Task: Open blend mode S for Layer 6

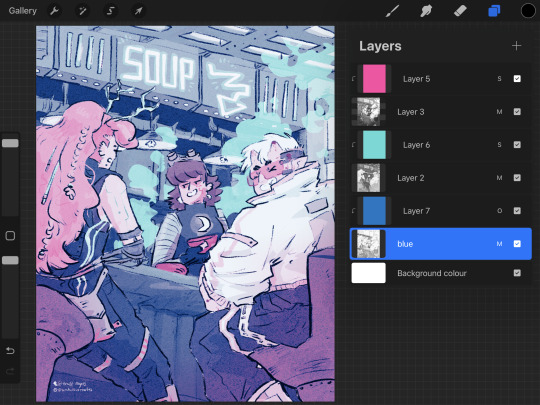Action: click(x=499, y=145)
